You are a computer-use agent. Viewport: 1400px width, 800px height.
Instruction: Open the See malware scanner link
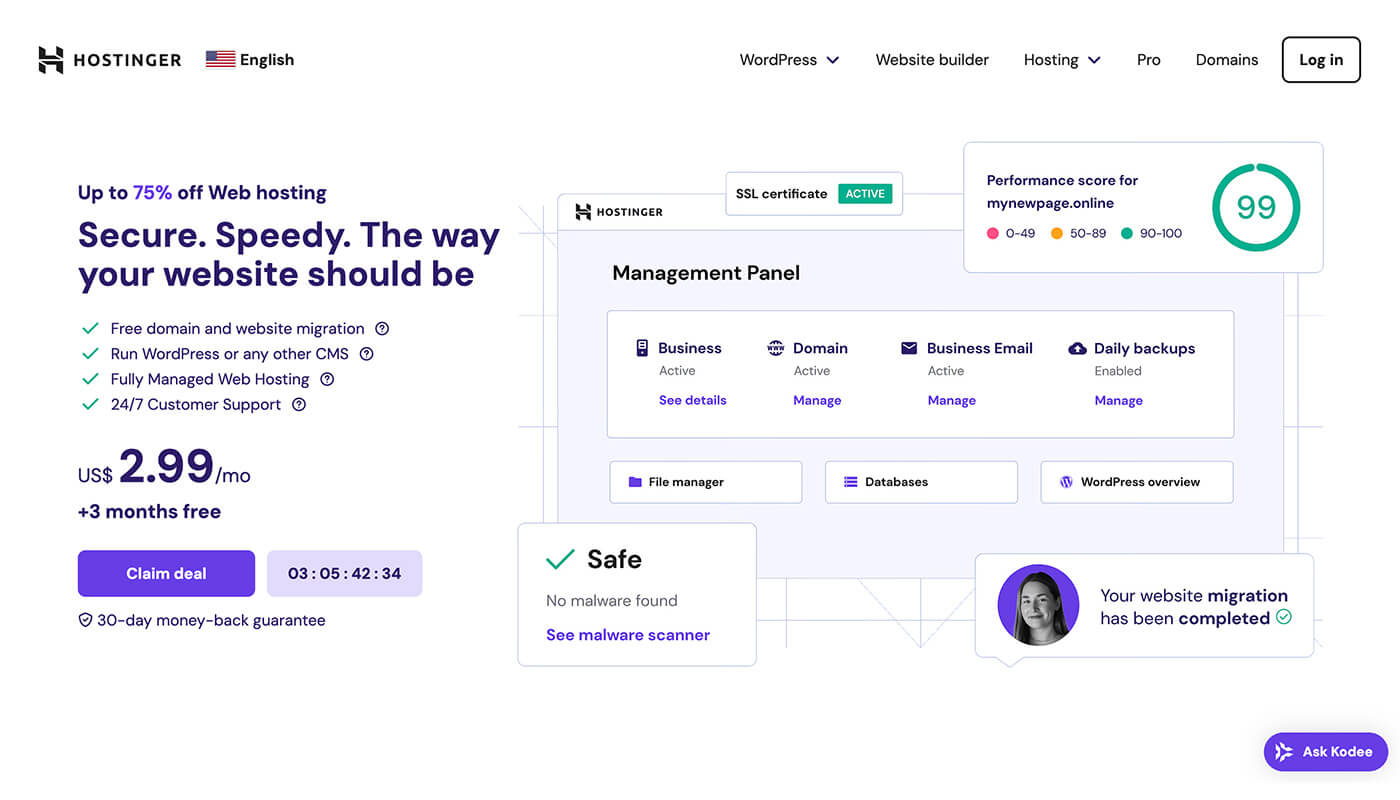click(x=628, y=635)
